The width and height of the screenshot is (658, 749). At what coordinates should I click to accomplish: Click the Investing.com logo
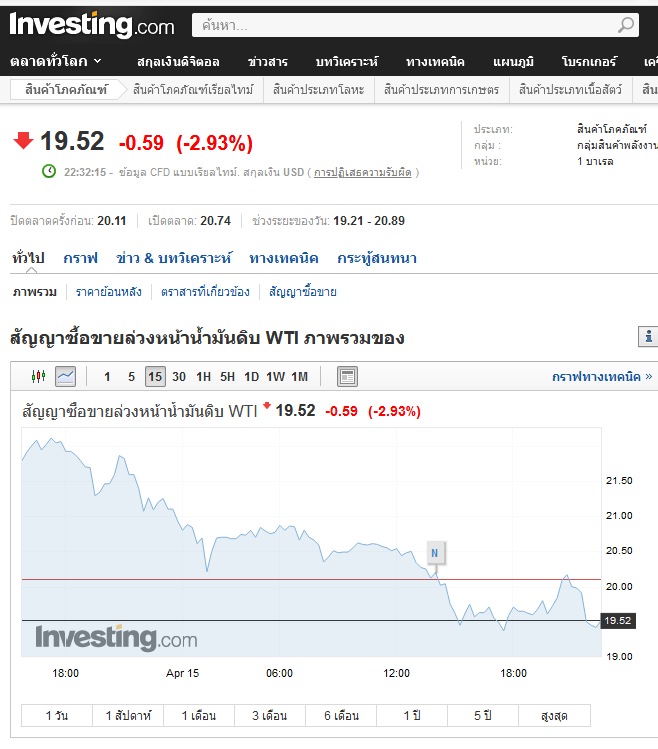tap(92, 25)
